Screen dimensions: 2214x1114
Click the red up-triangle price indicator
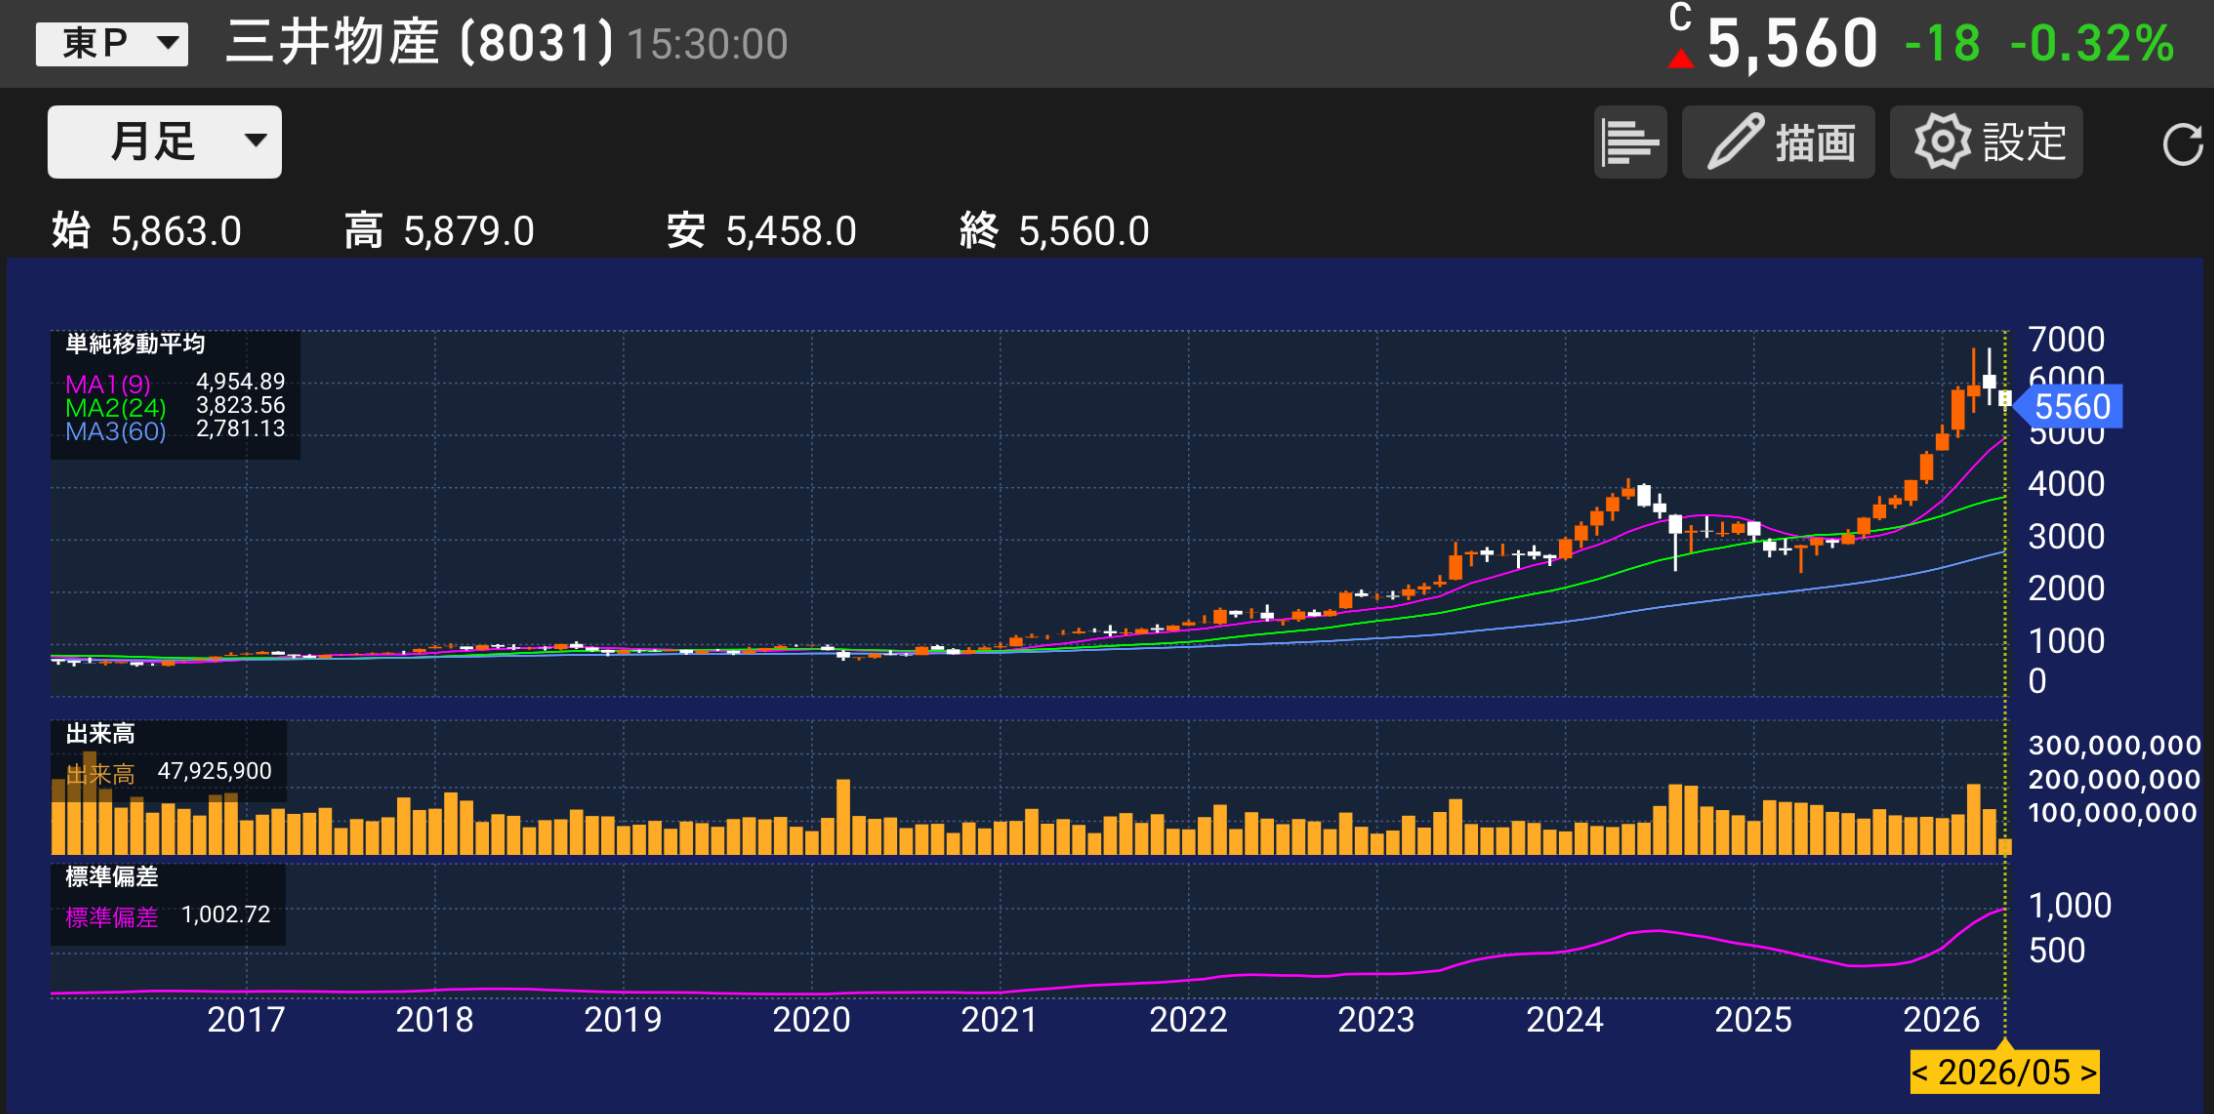coord(1681,59)
